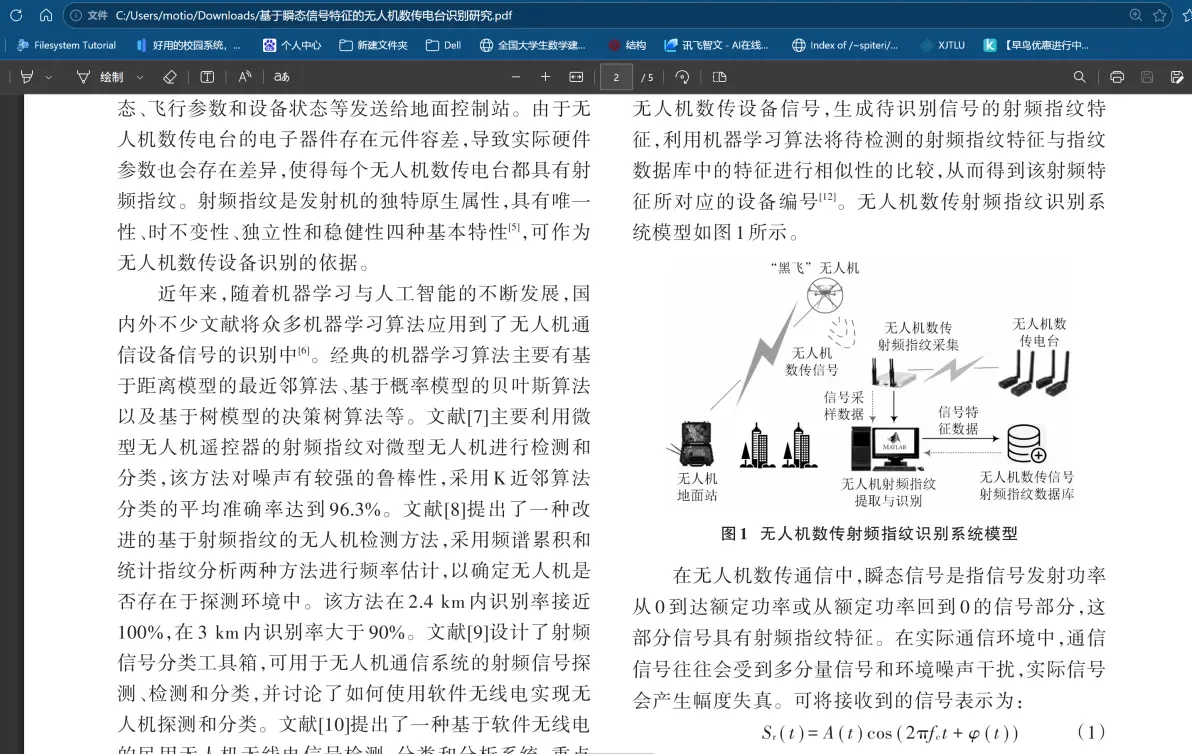Expand the highlighter color options dropdown

click(x=49, y=77)
